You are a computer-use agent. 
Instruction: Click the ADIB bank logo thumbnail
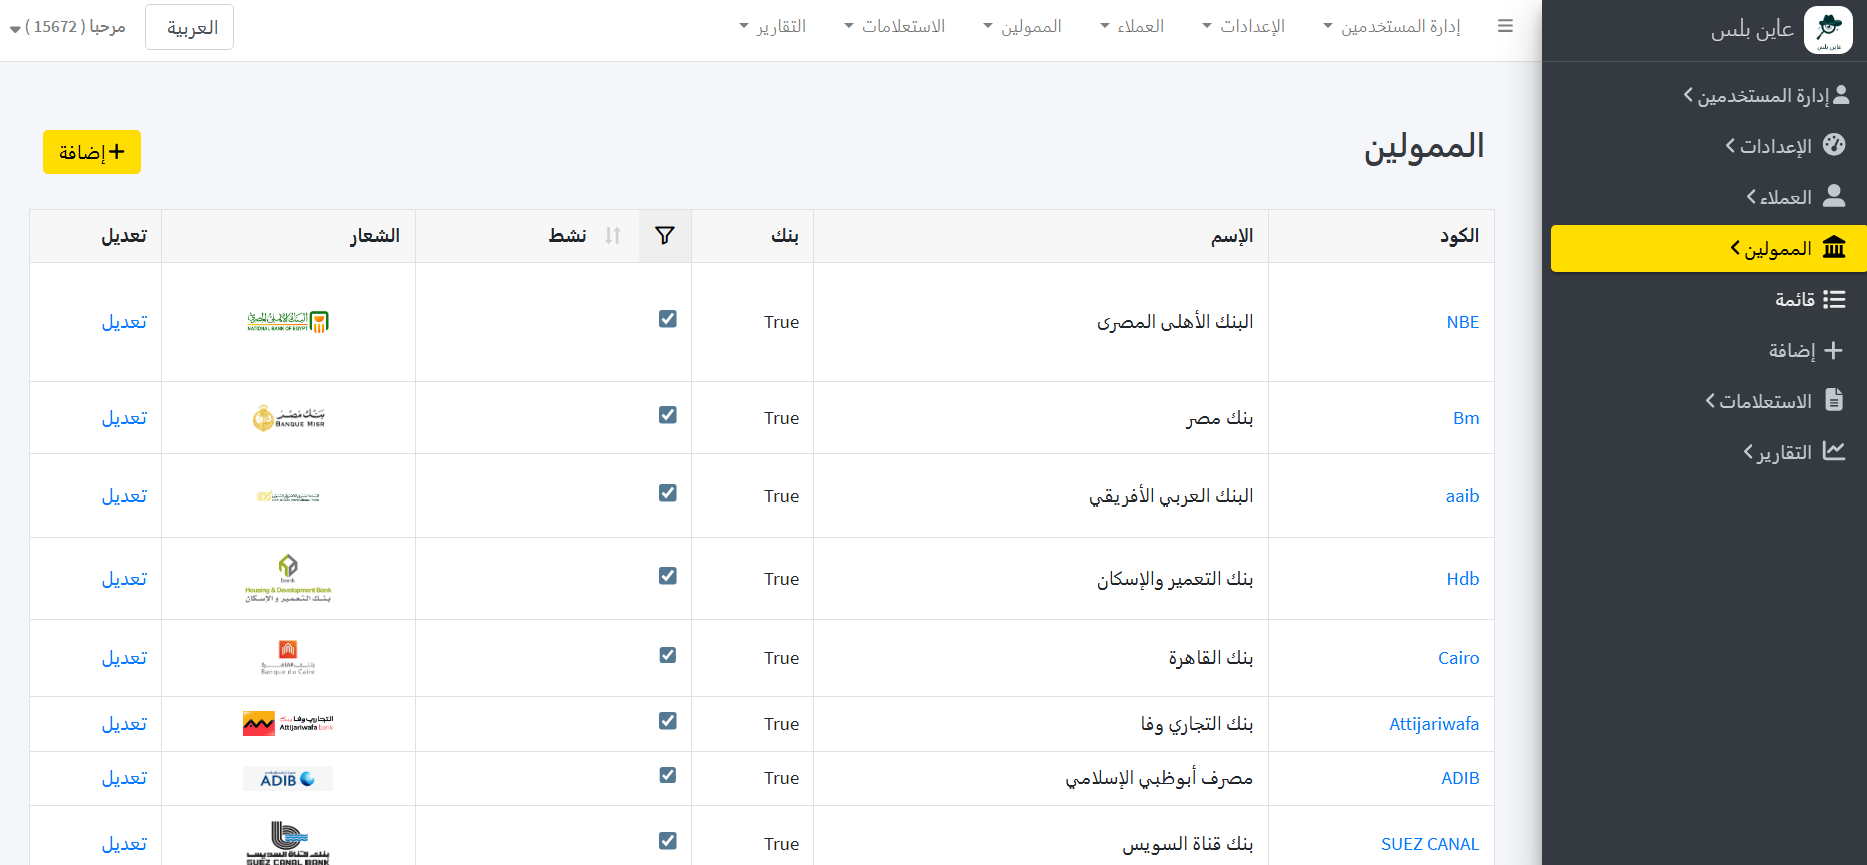pos(288,779)
